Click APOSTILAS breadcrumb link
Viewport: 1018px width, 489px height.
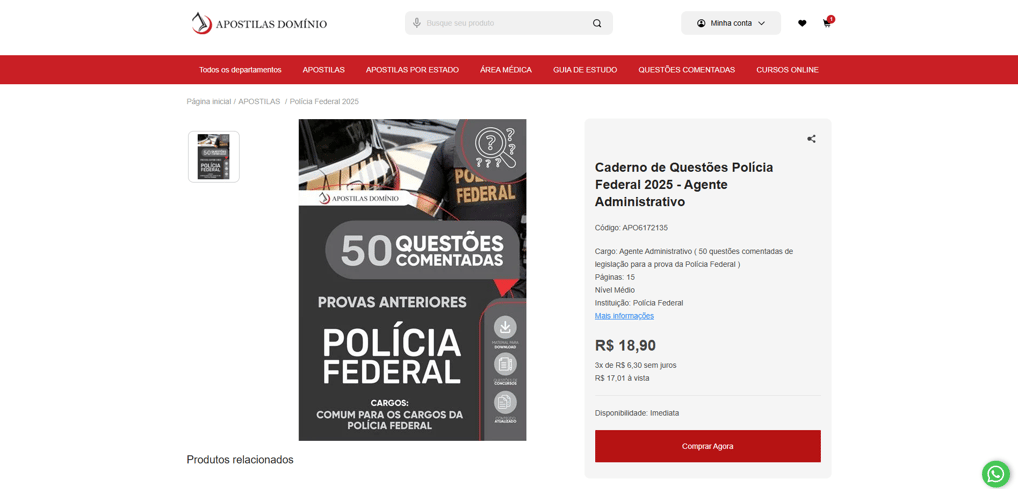[259, 102]
